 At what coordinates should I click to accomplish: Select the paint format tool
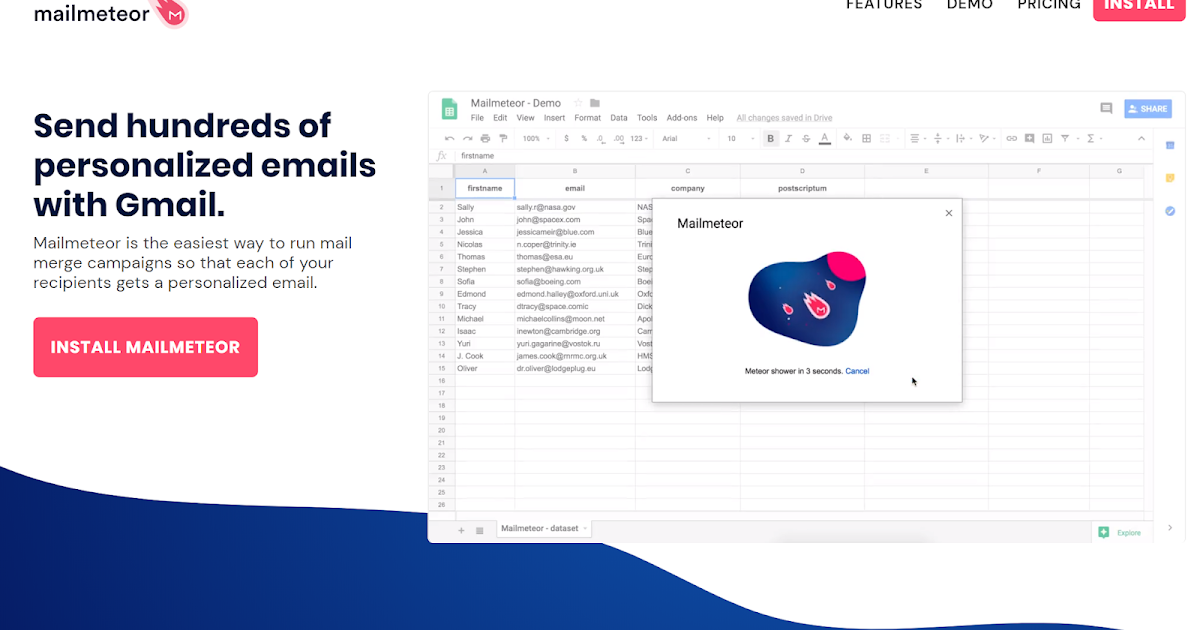point(503,138)
